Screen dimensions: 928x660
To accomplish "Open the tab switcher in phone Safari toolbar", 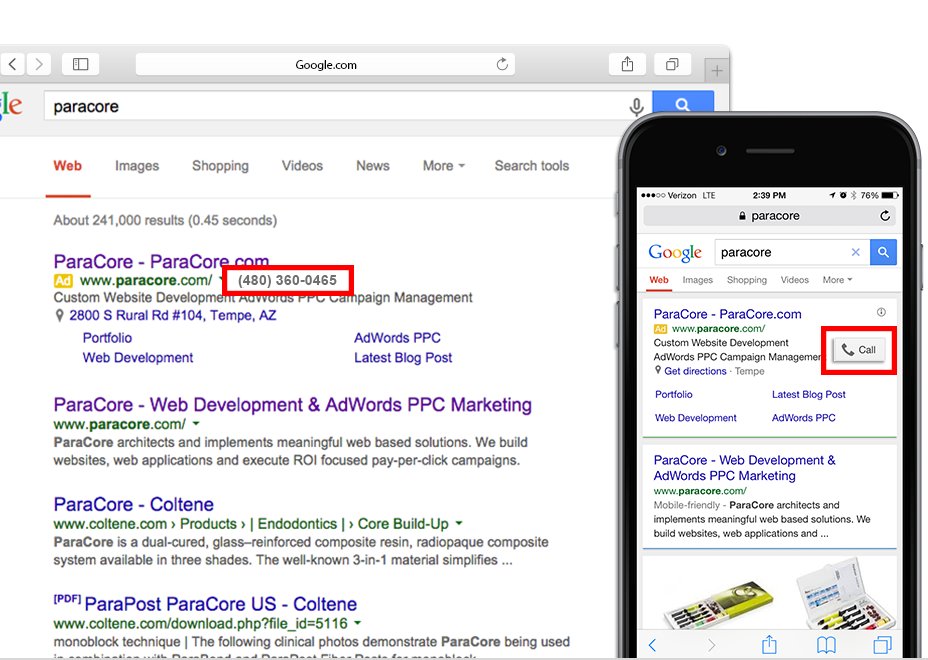I will [882, 645].
